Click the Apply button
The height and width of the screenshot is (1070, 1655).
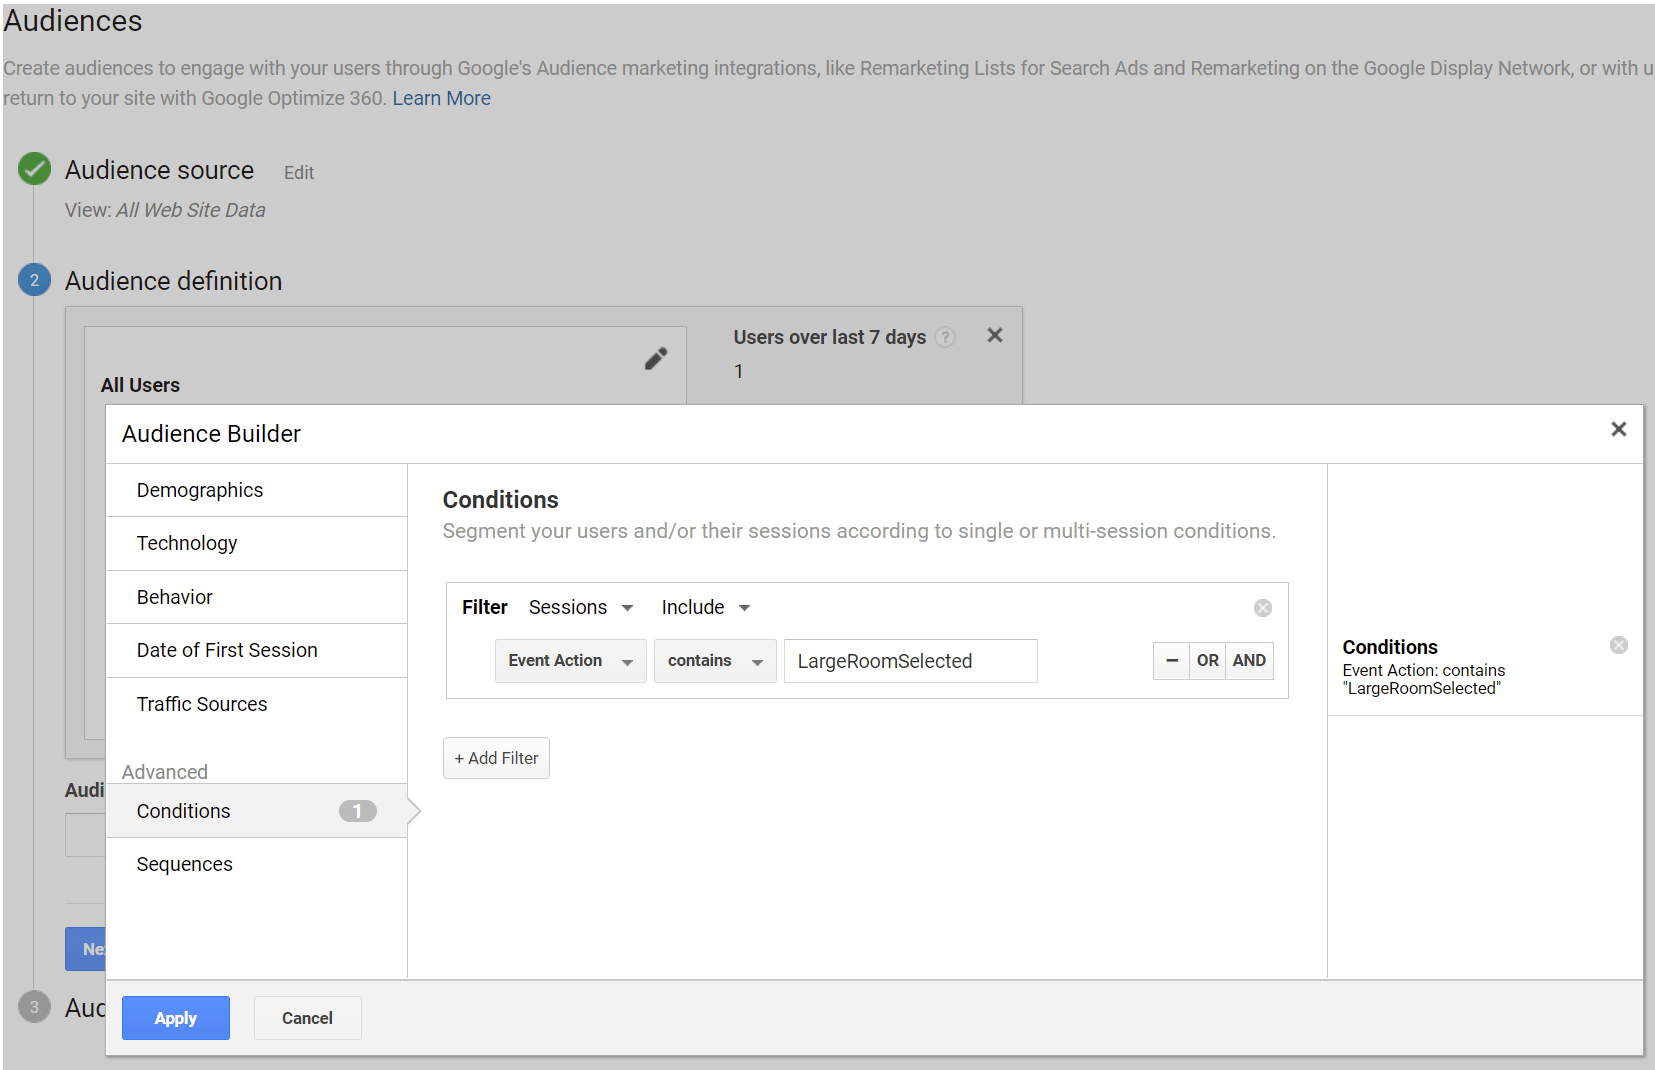point(176,1018)
